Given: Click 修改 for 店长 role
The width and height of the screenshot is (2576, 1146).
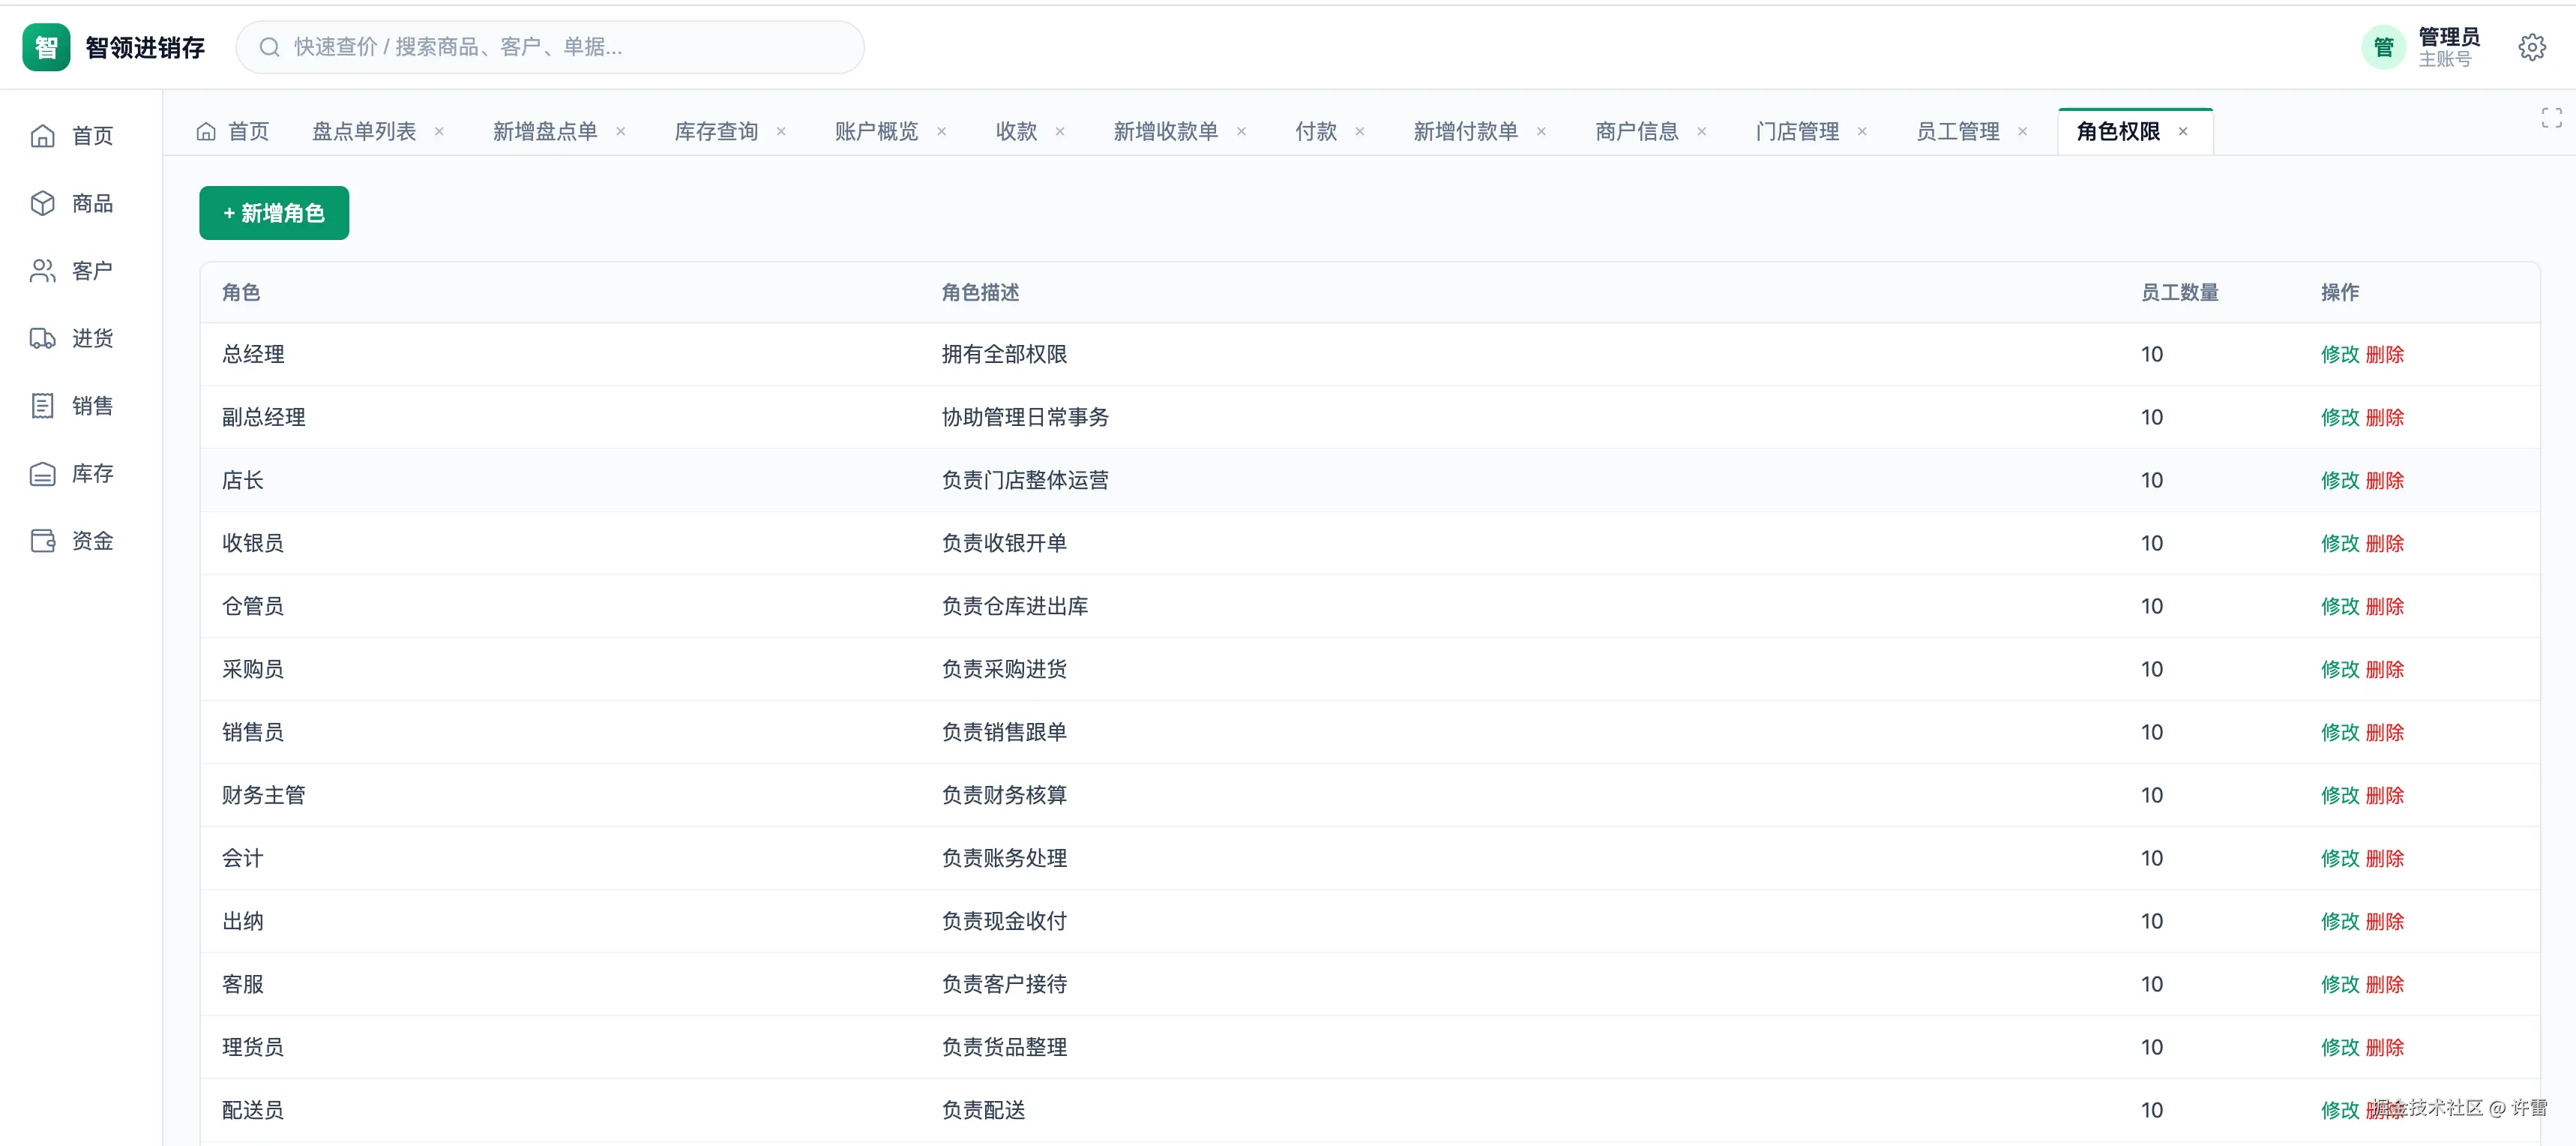Looking at the screenshot, I should tap(2340, 481).
